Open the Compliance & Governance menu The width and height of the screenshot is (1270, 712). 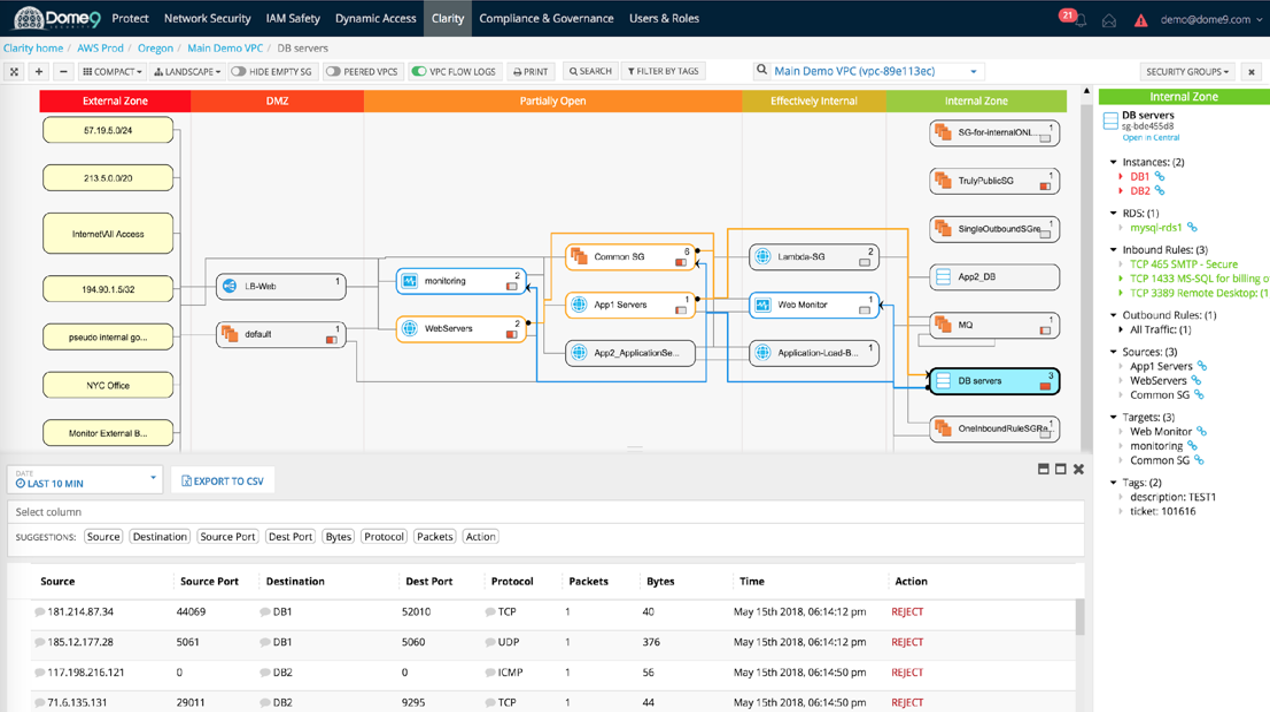coord(546,18)
